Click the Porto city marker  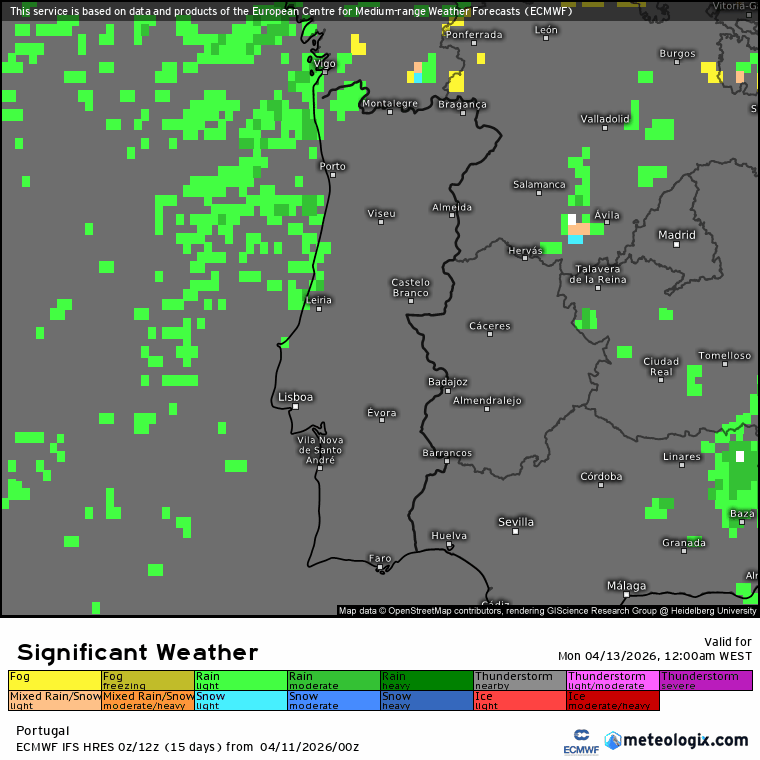pyautogui.click(x=333, y=175)
